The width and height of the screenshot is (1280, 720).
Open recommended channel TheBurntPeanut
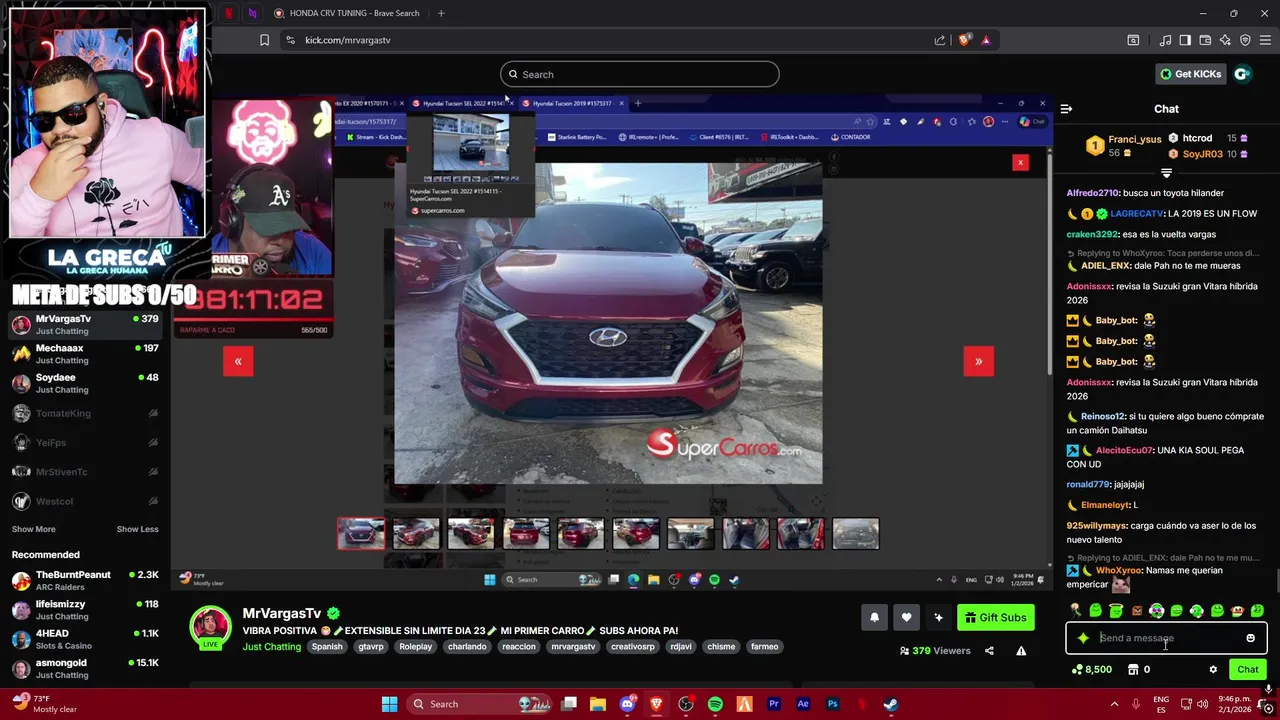click(85, 581)
